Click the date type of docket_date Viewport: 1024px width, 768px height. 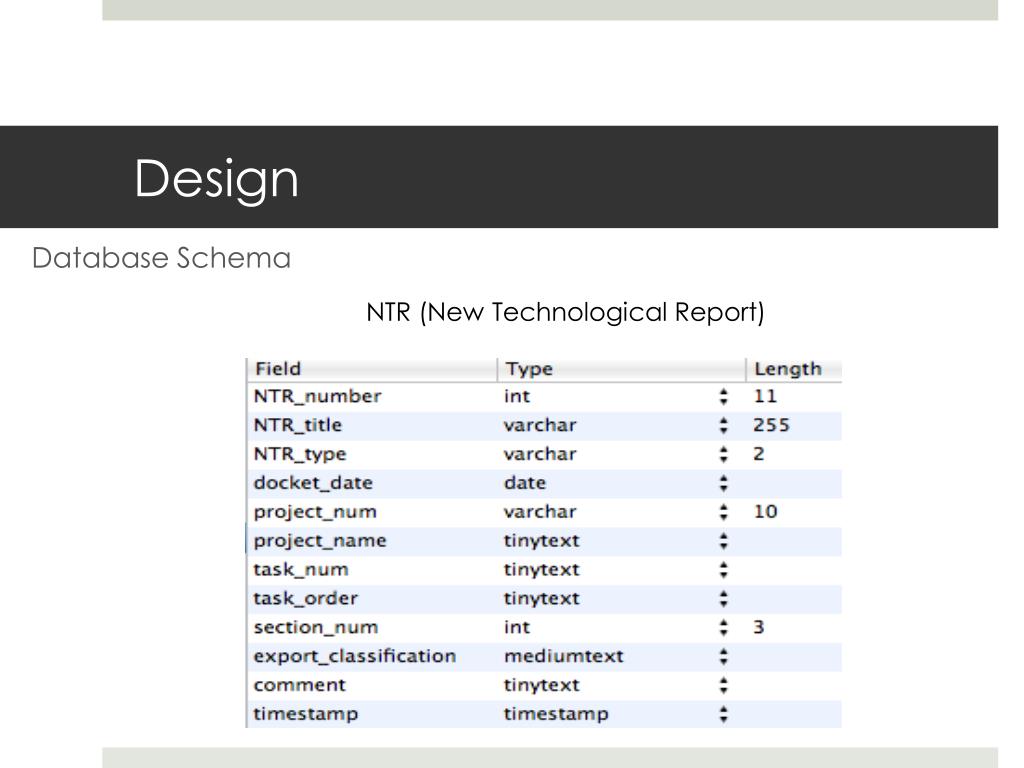525,483
